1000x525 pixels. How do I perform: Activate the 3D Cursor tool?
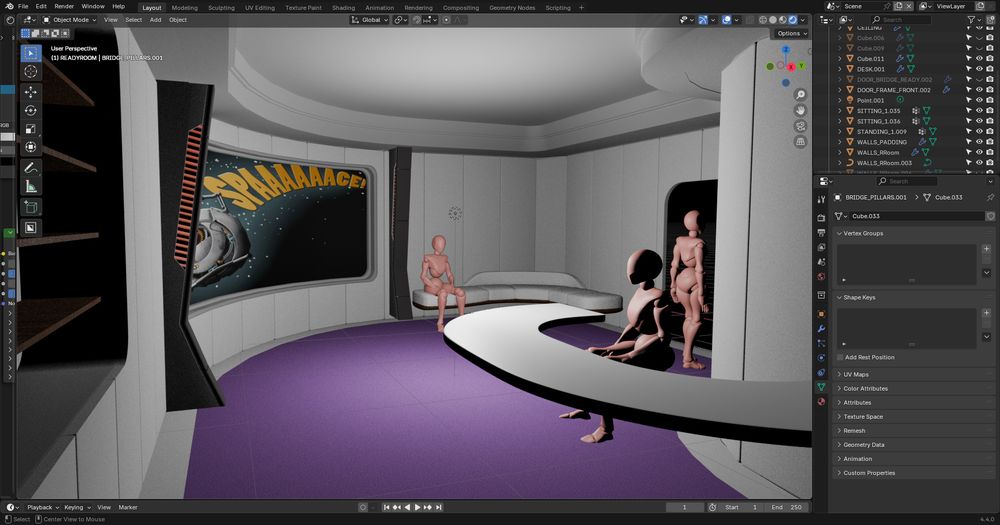[31, 71]
